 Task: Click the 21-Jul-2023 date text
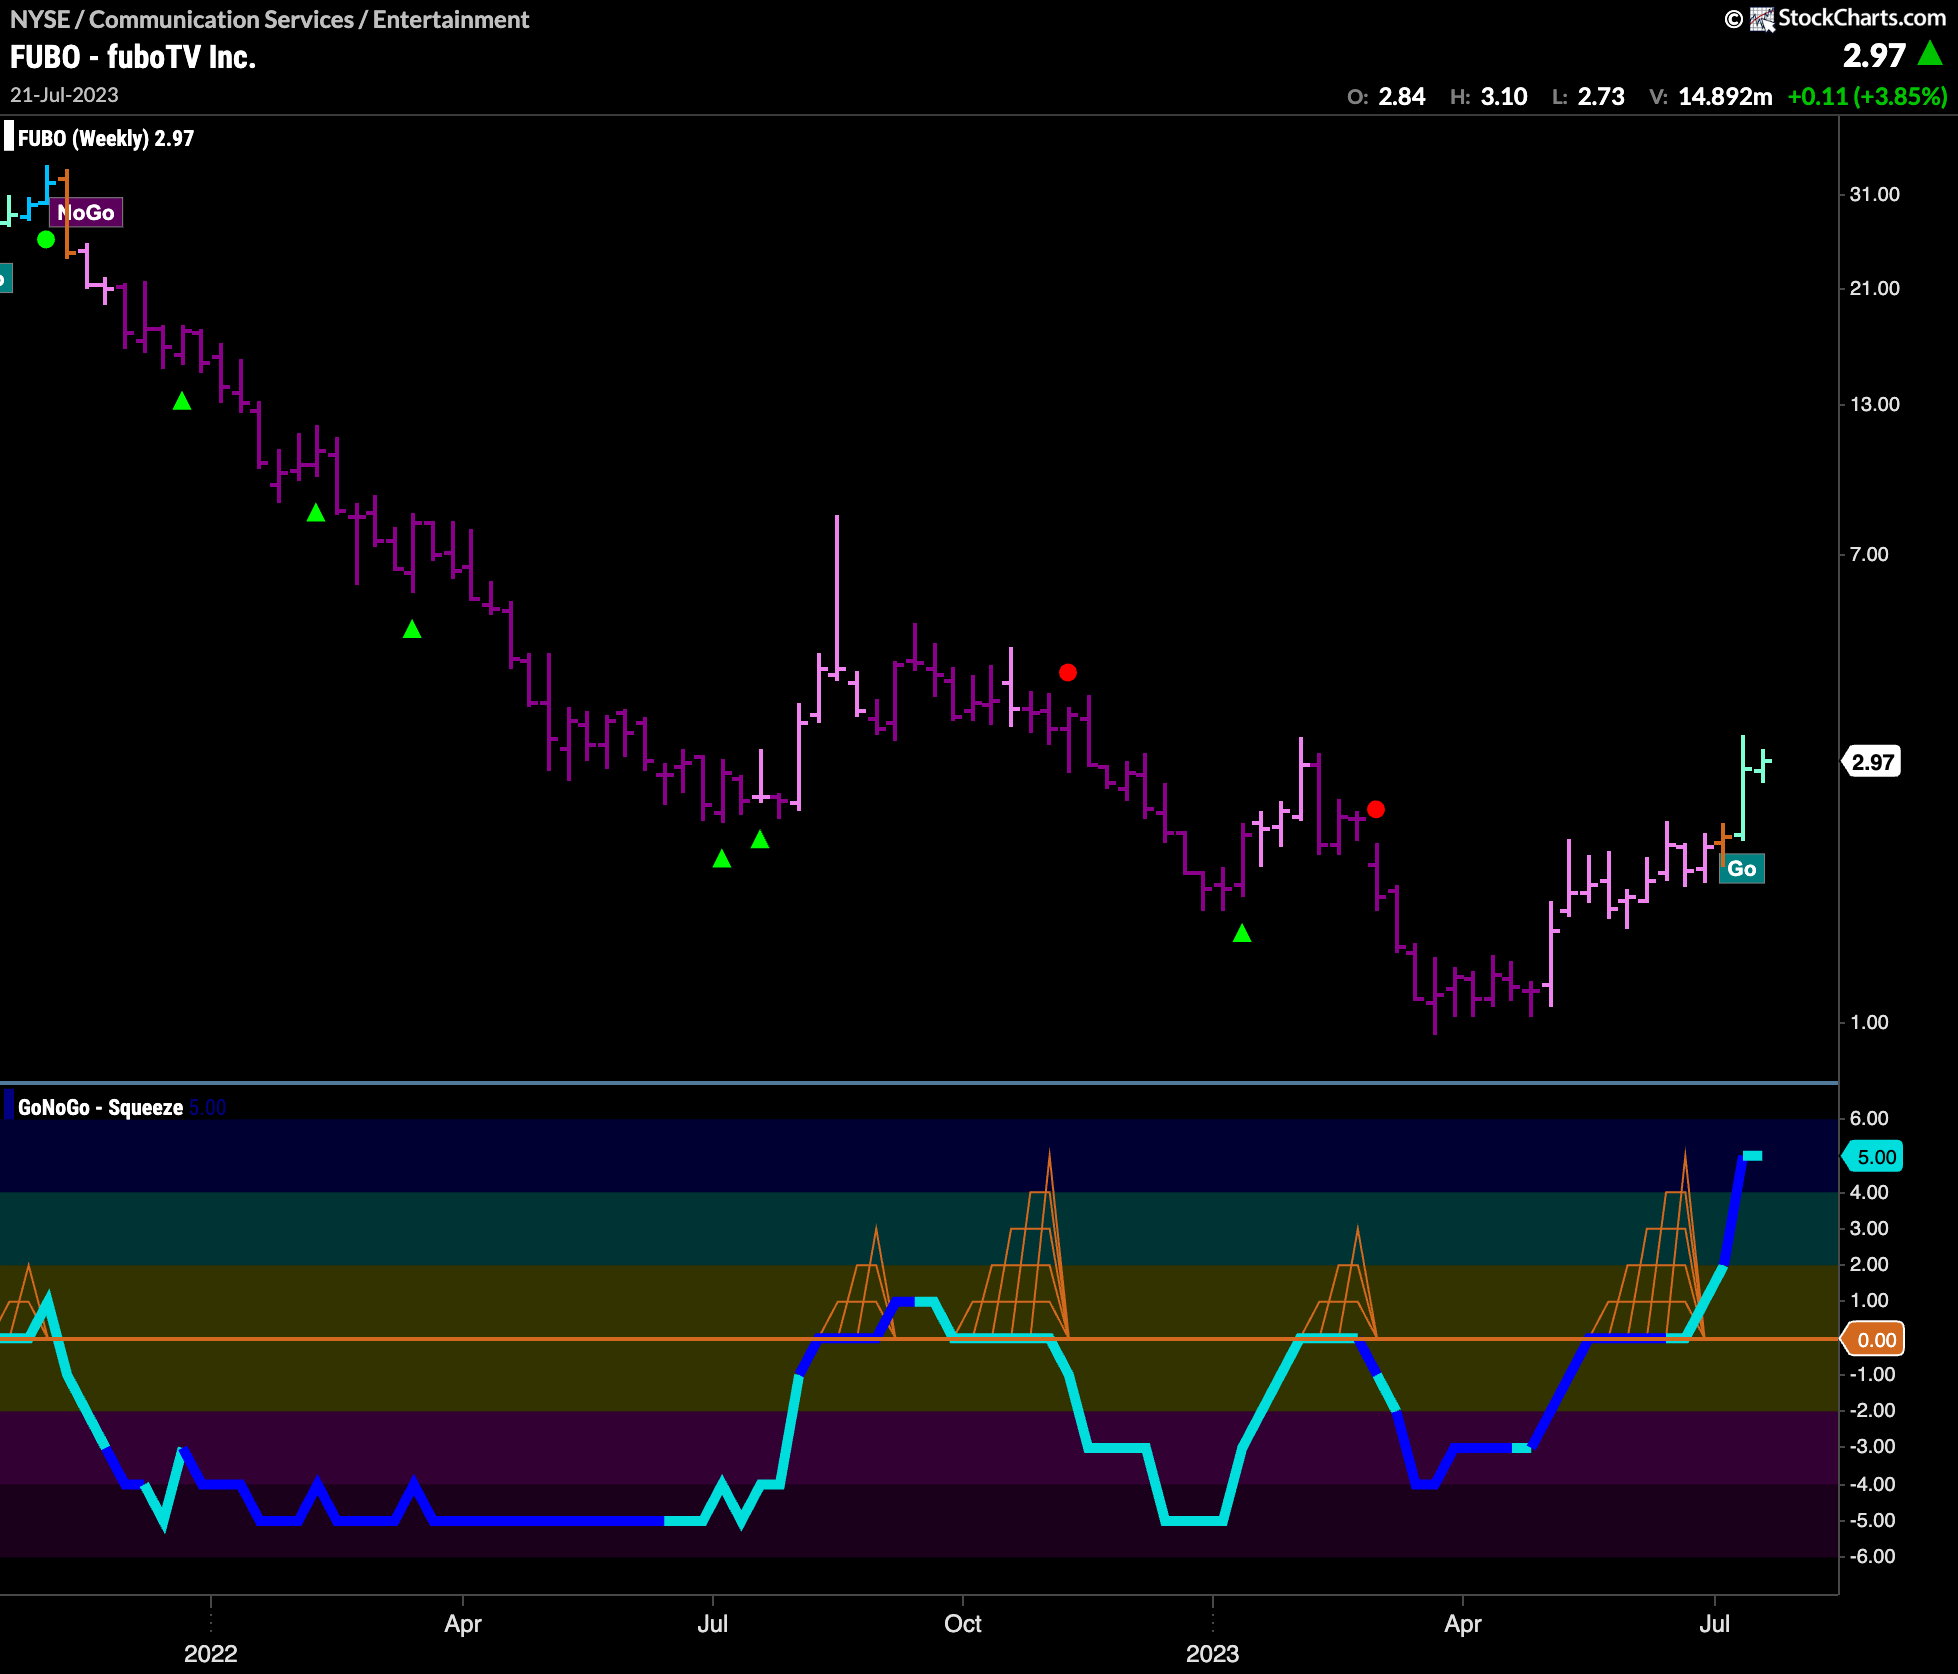tap(64, 95)
